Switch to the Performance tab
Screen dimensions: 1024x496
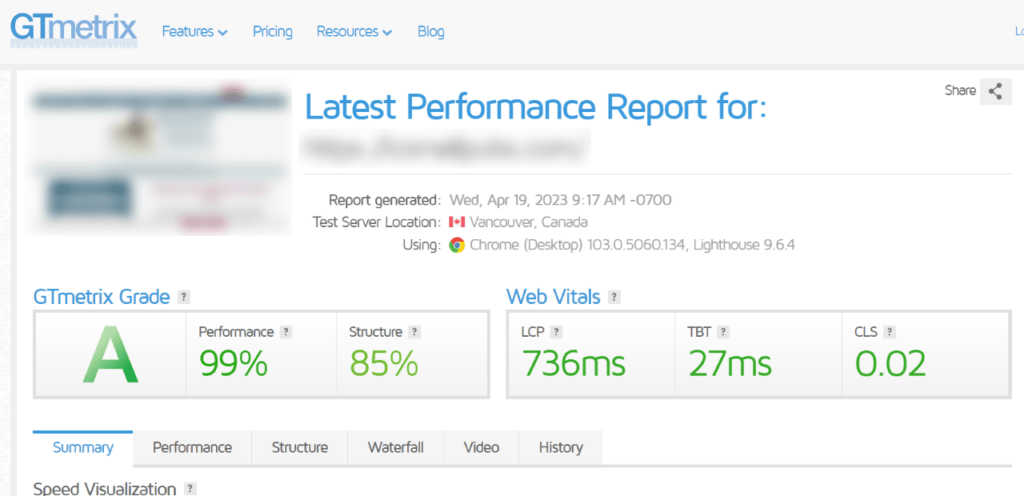pos(192,448)
